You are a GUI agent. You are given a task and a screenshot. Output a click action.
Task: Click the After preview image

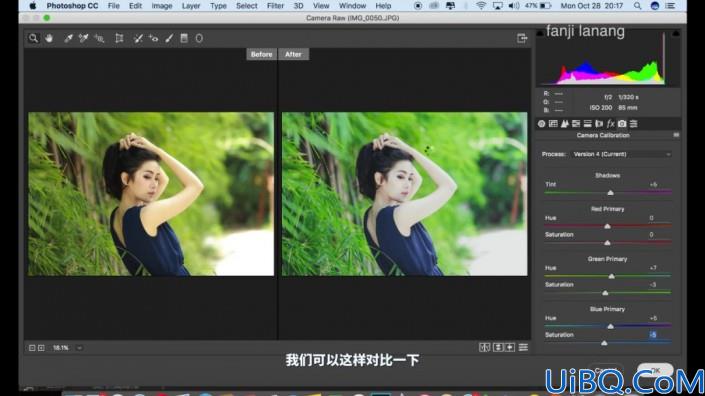[405, 194]
